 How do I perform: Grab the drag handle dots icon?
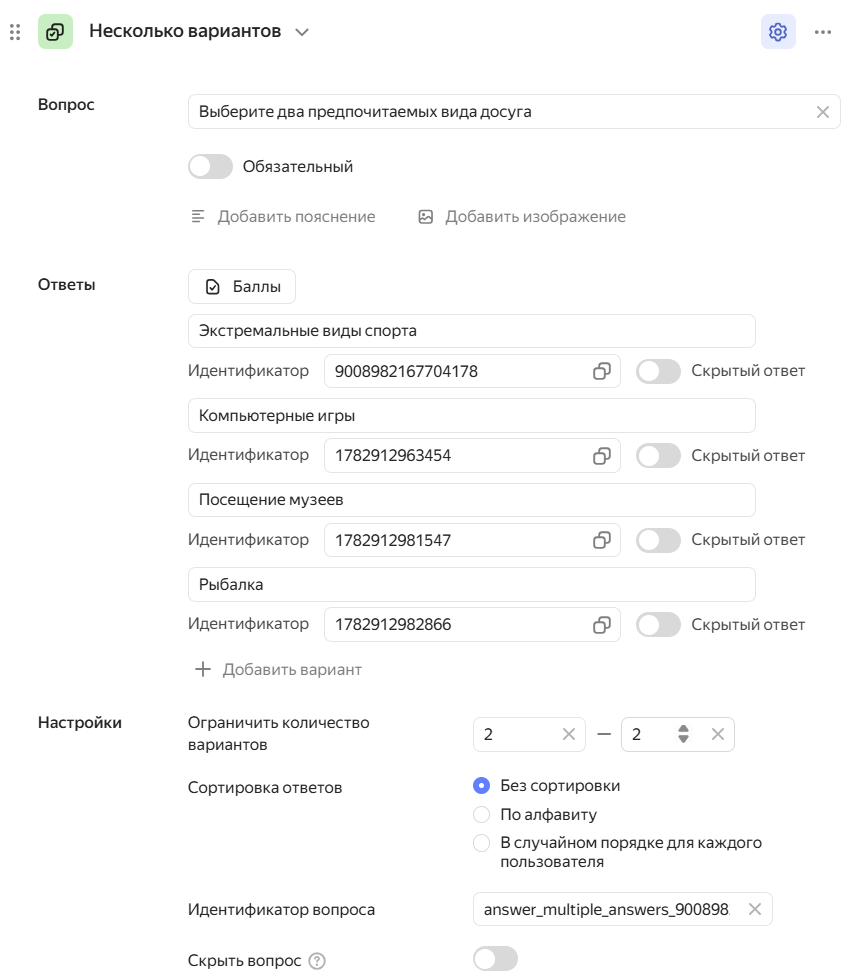(x=15, y=32)
